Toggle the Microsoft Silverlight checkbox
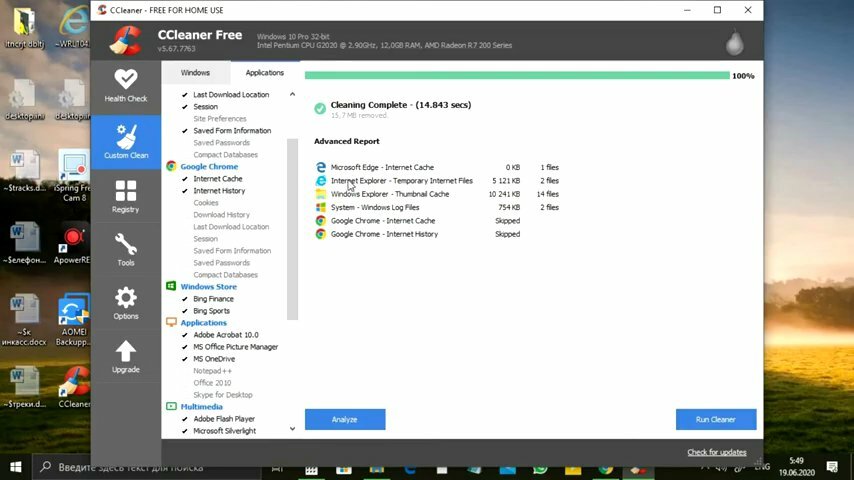854x480 pixels. coord(185,431)
